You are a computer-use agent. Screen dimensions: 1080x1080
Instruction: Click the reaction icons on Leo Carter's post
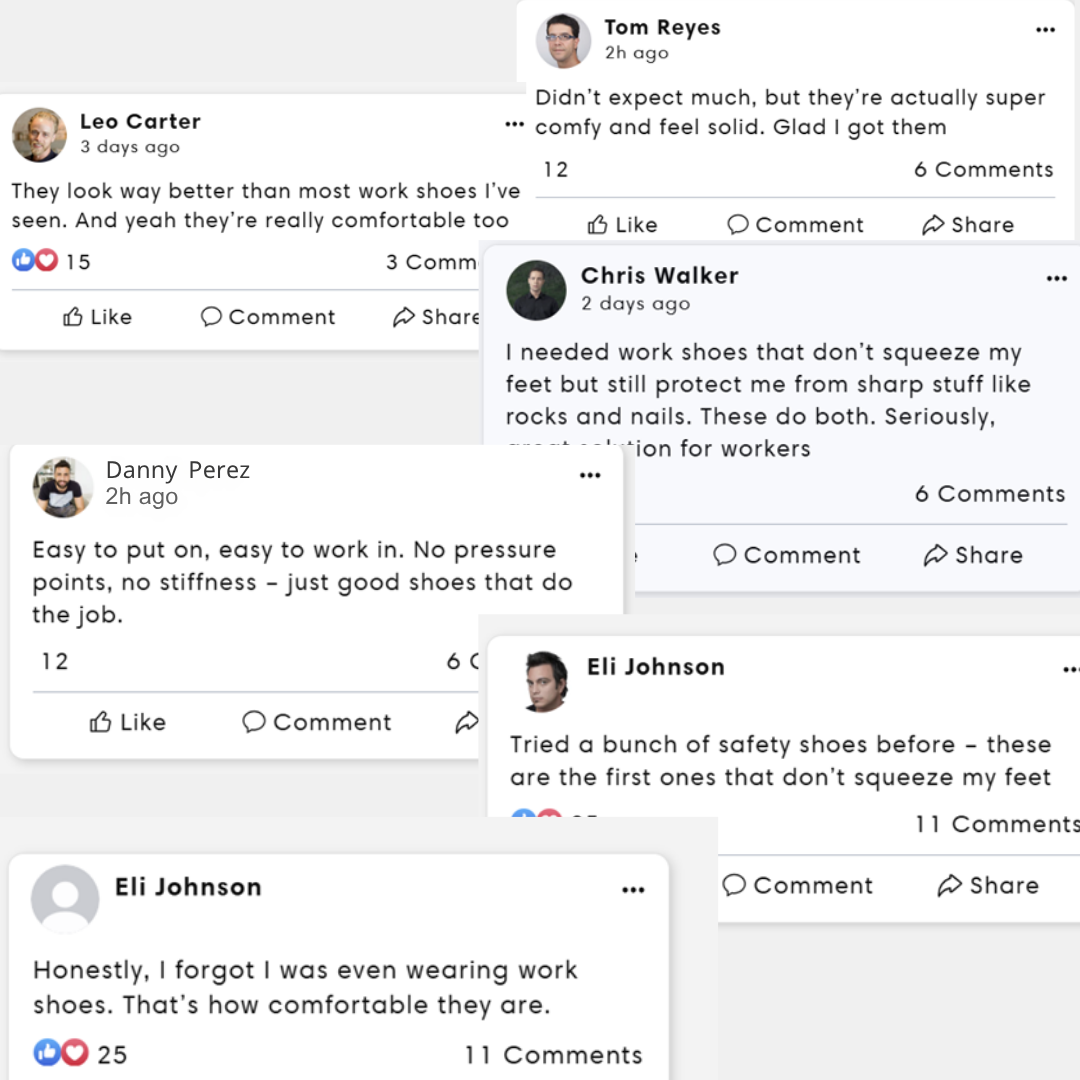[35, 261]
